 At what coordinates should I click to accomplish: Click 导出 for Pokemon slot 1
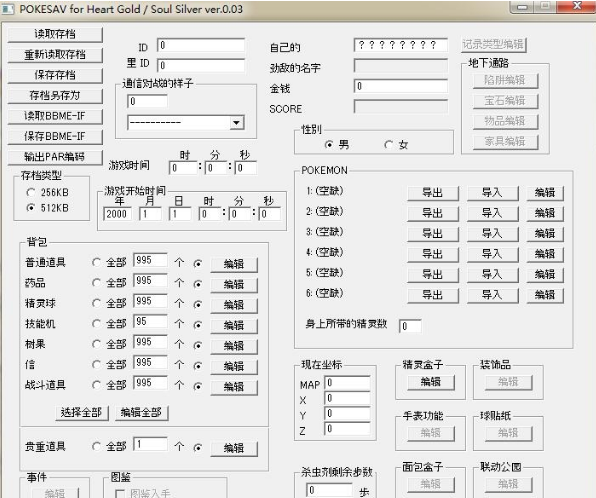pos(433,193)
